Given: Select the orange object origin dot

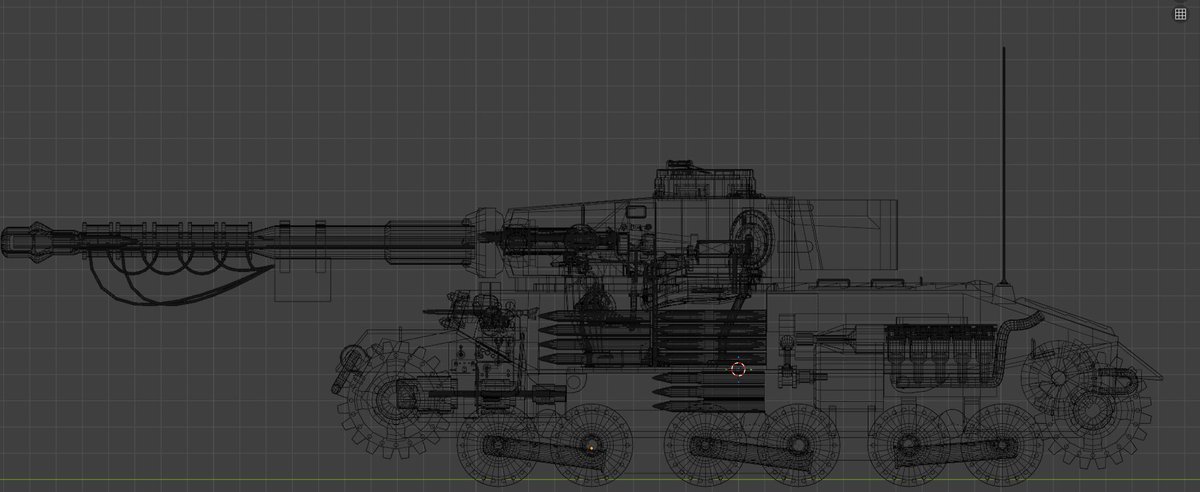Looking at the screenshot, I should click(x=591, y=446).
